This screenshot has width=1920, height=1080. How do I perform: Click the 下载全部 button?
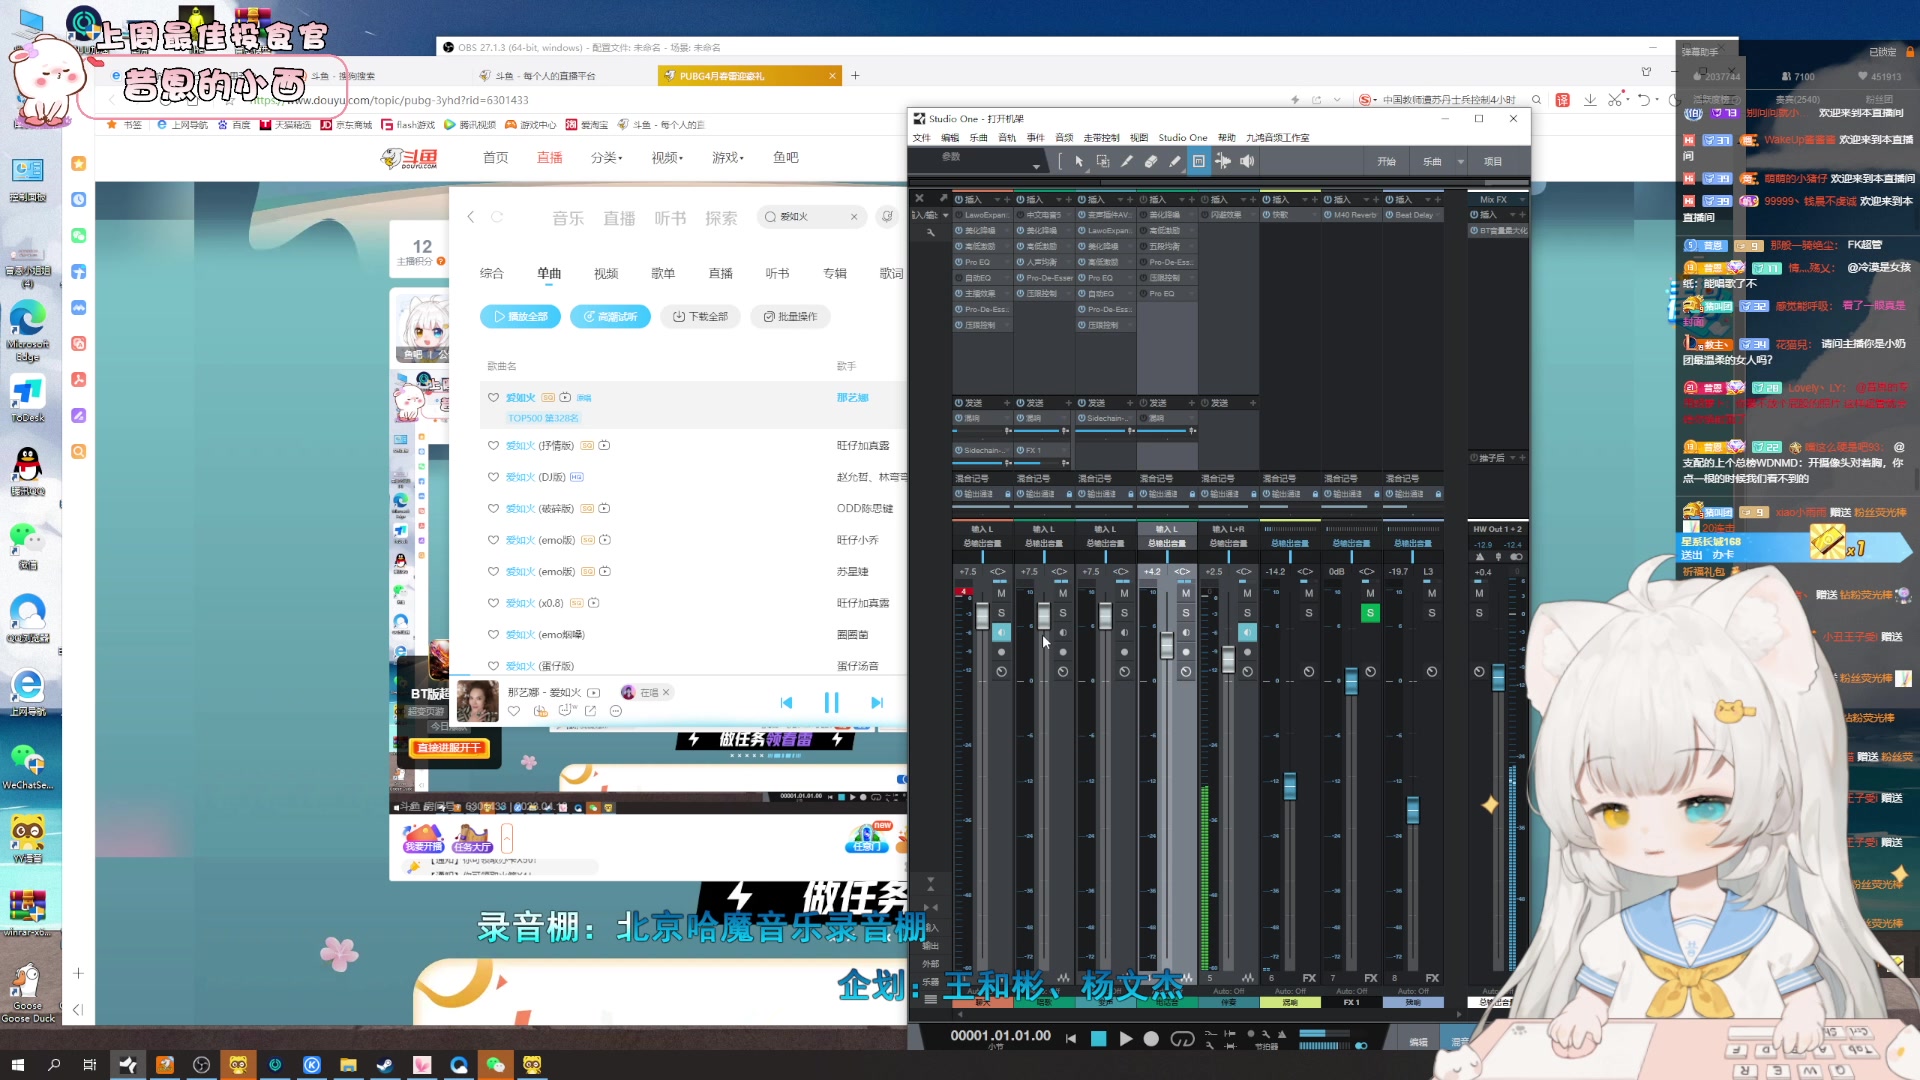point(700,317)
